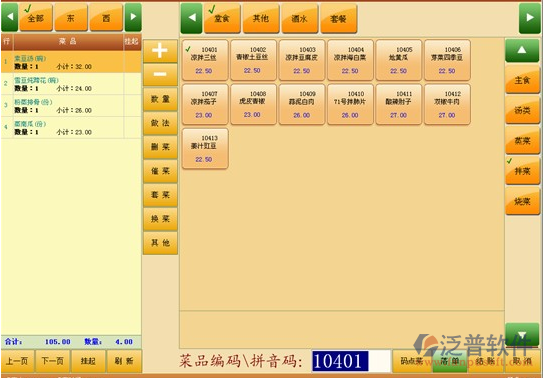Image resolution: width=543 pixels, height=378 pixels.
Task: Select the 全部 area filter
Action: 36,17
